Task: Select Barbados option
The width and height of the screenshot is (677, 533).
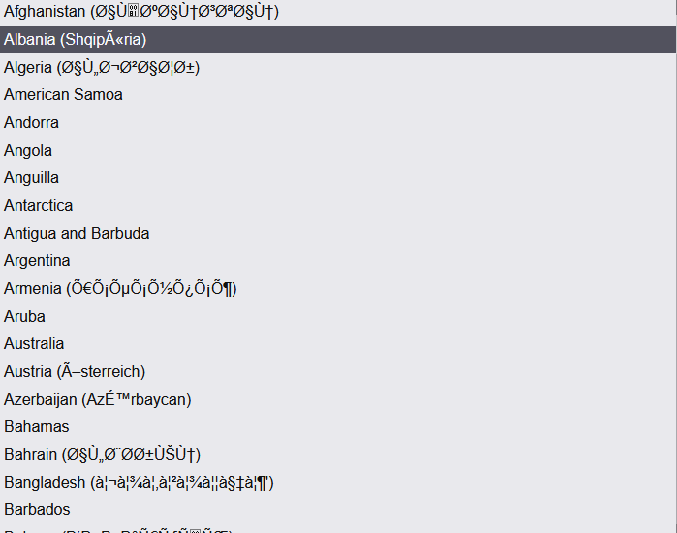Action: coord(338,510)
